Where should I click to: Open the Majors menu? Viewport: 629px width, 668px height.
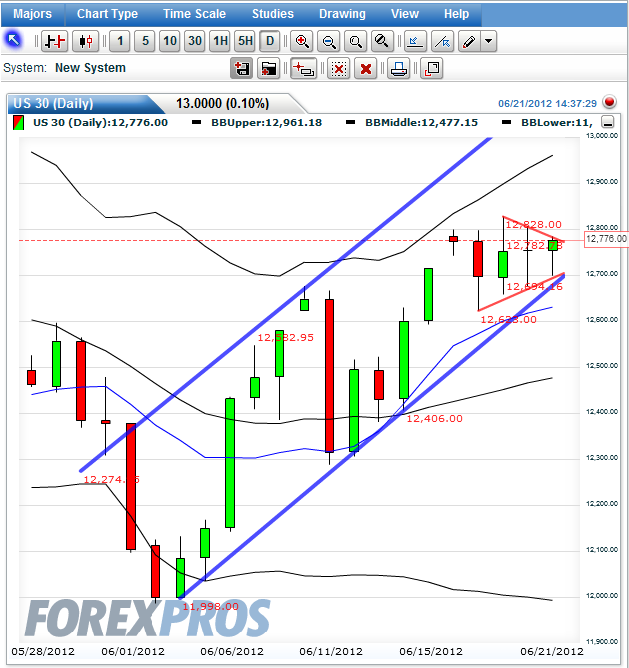click(32, 14)
